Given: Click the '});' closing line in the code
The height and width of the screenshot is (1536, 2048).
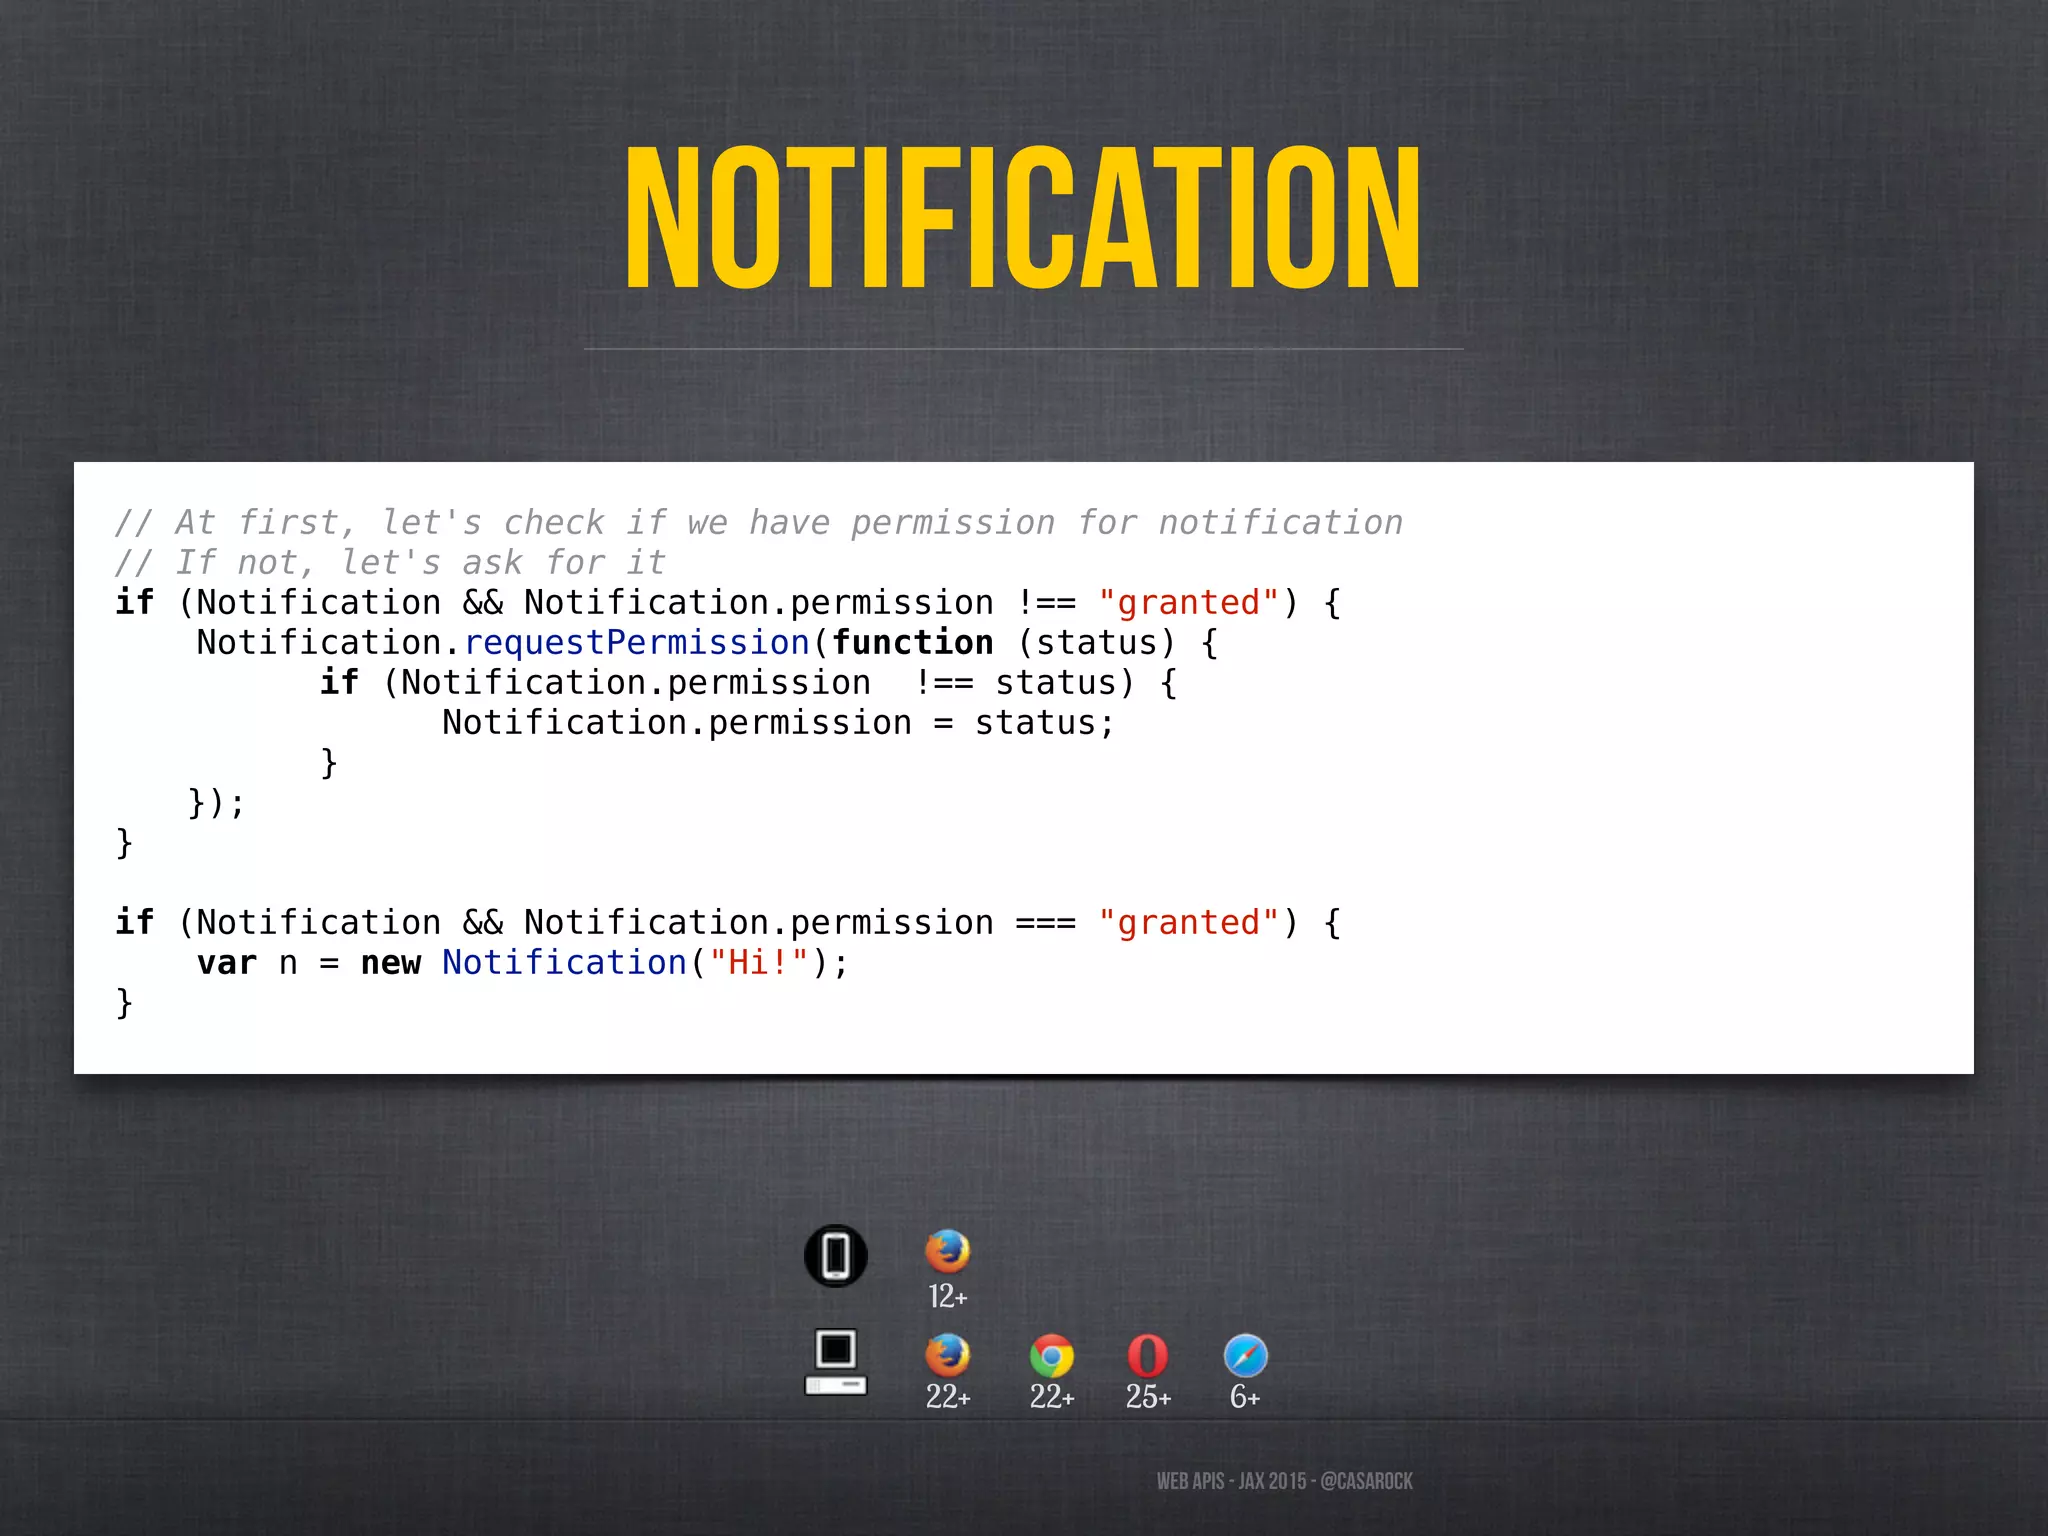Looking at the screenshot, I should click(x=216, y=802).
